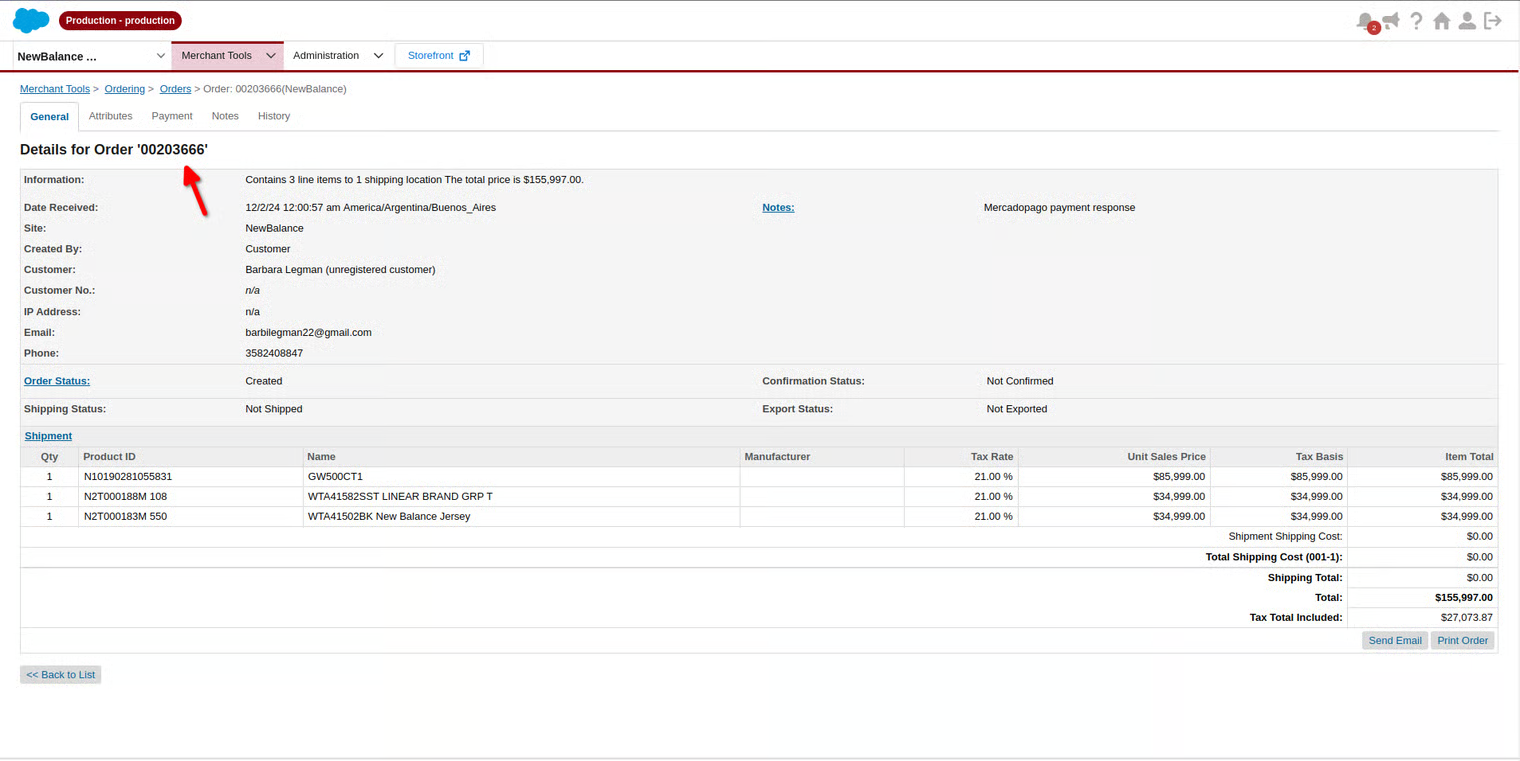Open the Order Status link
The height and width of the screenshot is (761, 1520).
tap(57, 381)
